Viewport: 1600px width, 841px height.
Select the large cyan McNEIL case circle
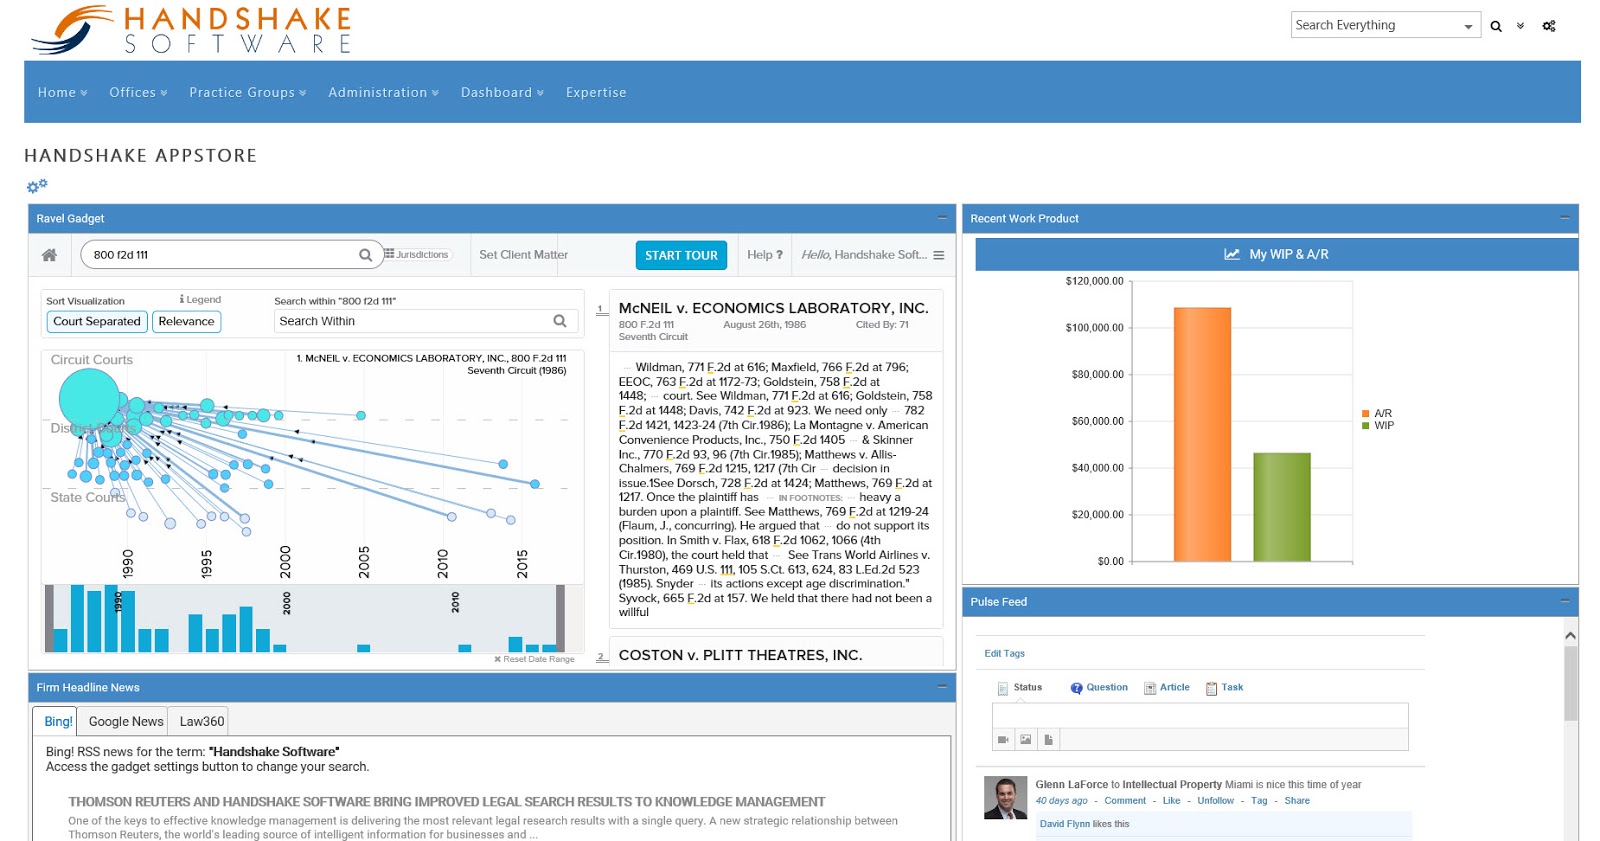coord(90,398)
